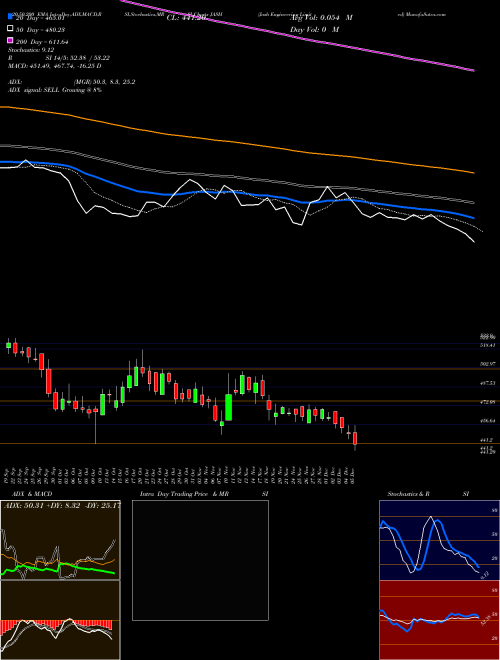Click the blue-background Stochastics chart panel
This screenshot has width=500, height=660.
[439, 540]
